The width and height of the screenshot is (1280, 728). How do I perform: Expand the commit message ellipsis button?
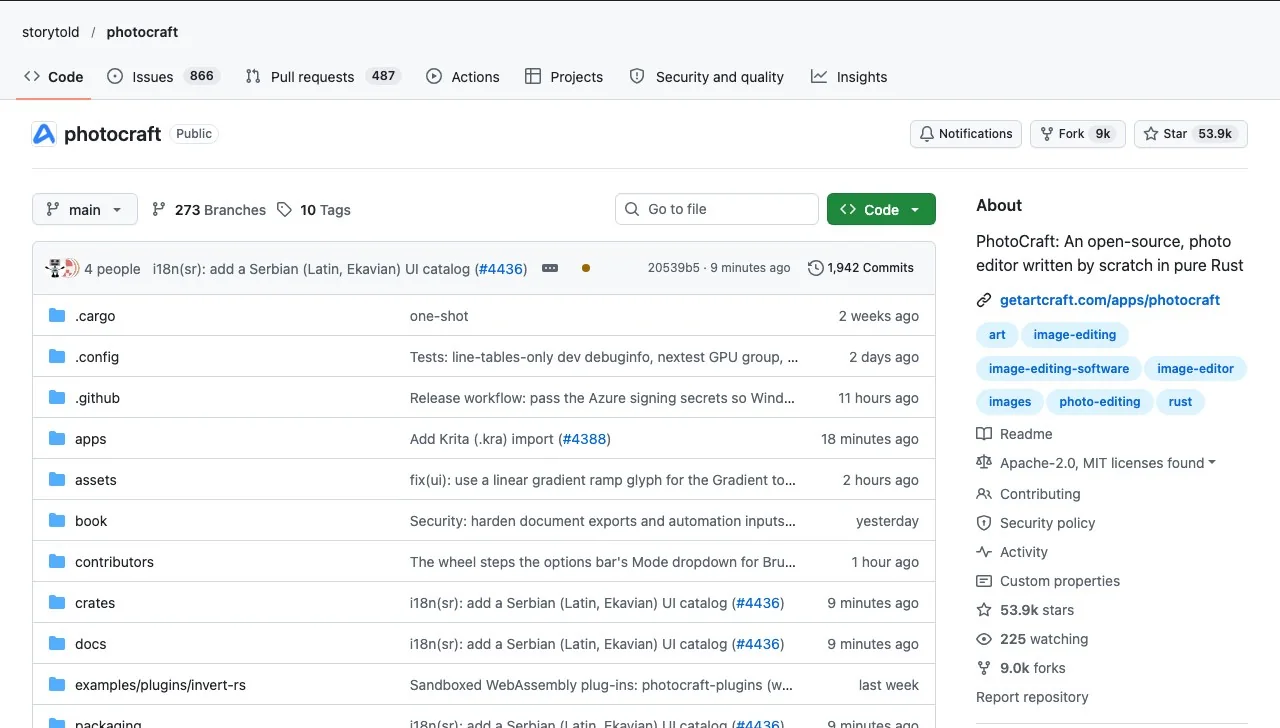click(x=549, y=268)
